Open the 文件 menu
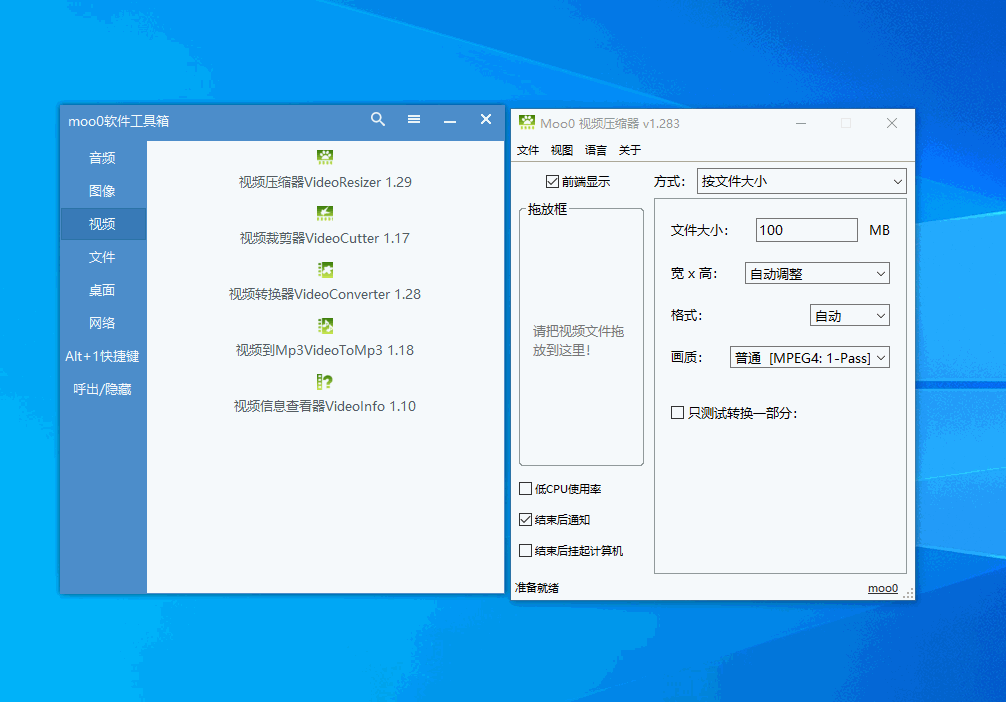Screen dimensions: 1006x702 (x=527, y=150)
